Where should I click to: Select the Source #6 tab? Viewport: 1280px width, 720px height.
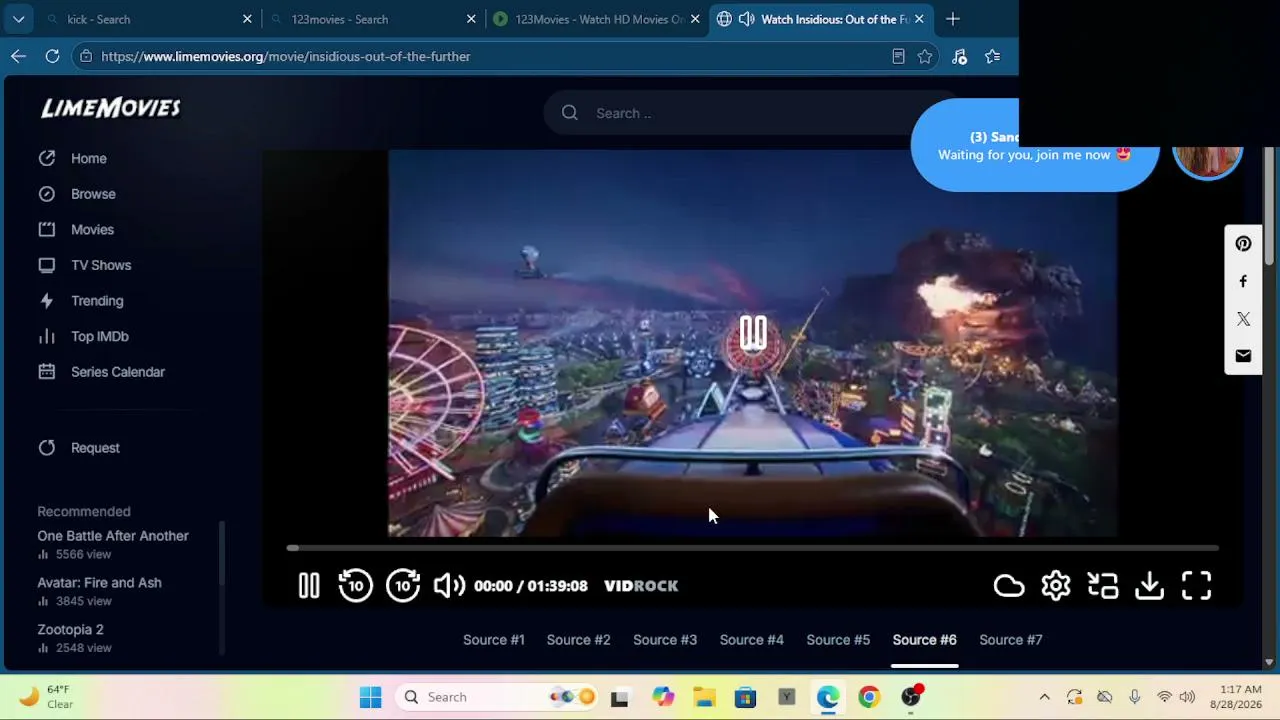click(925, 640)
